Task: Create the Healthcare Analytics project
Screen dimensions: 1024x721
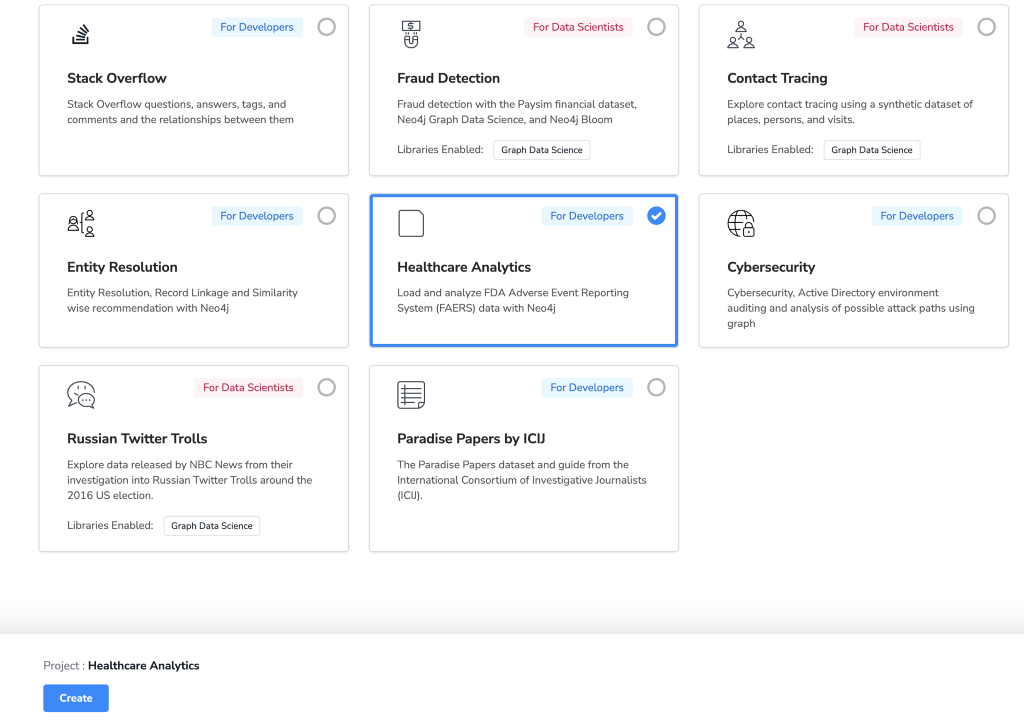Action: 76,698
